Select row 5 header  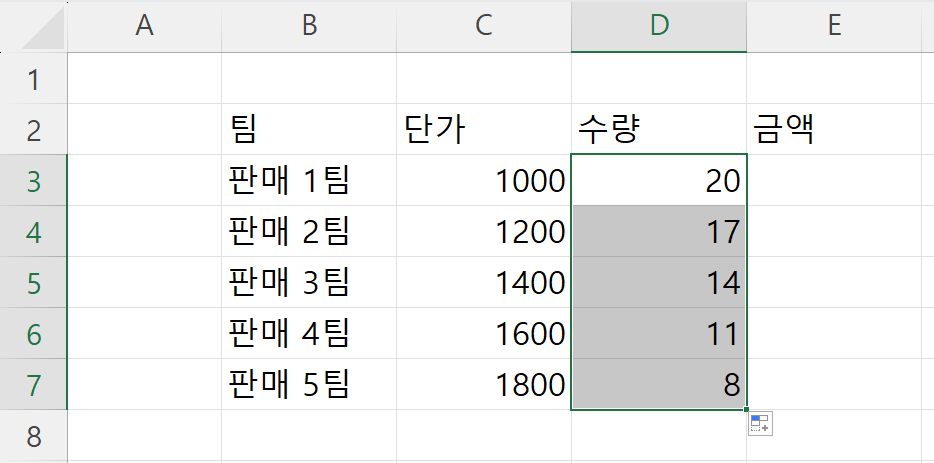click(33, 282)
